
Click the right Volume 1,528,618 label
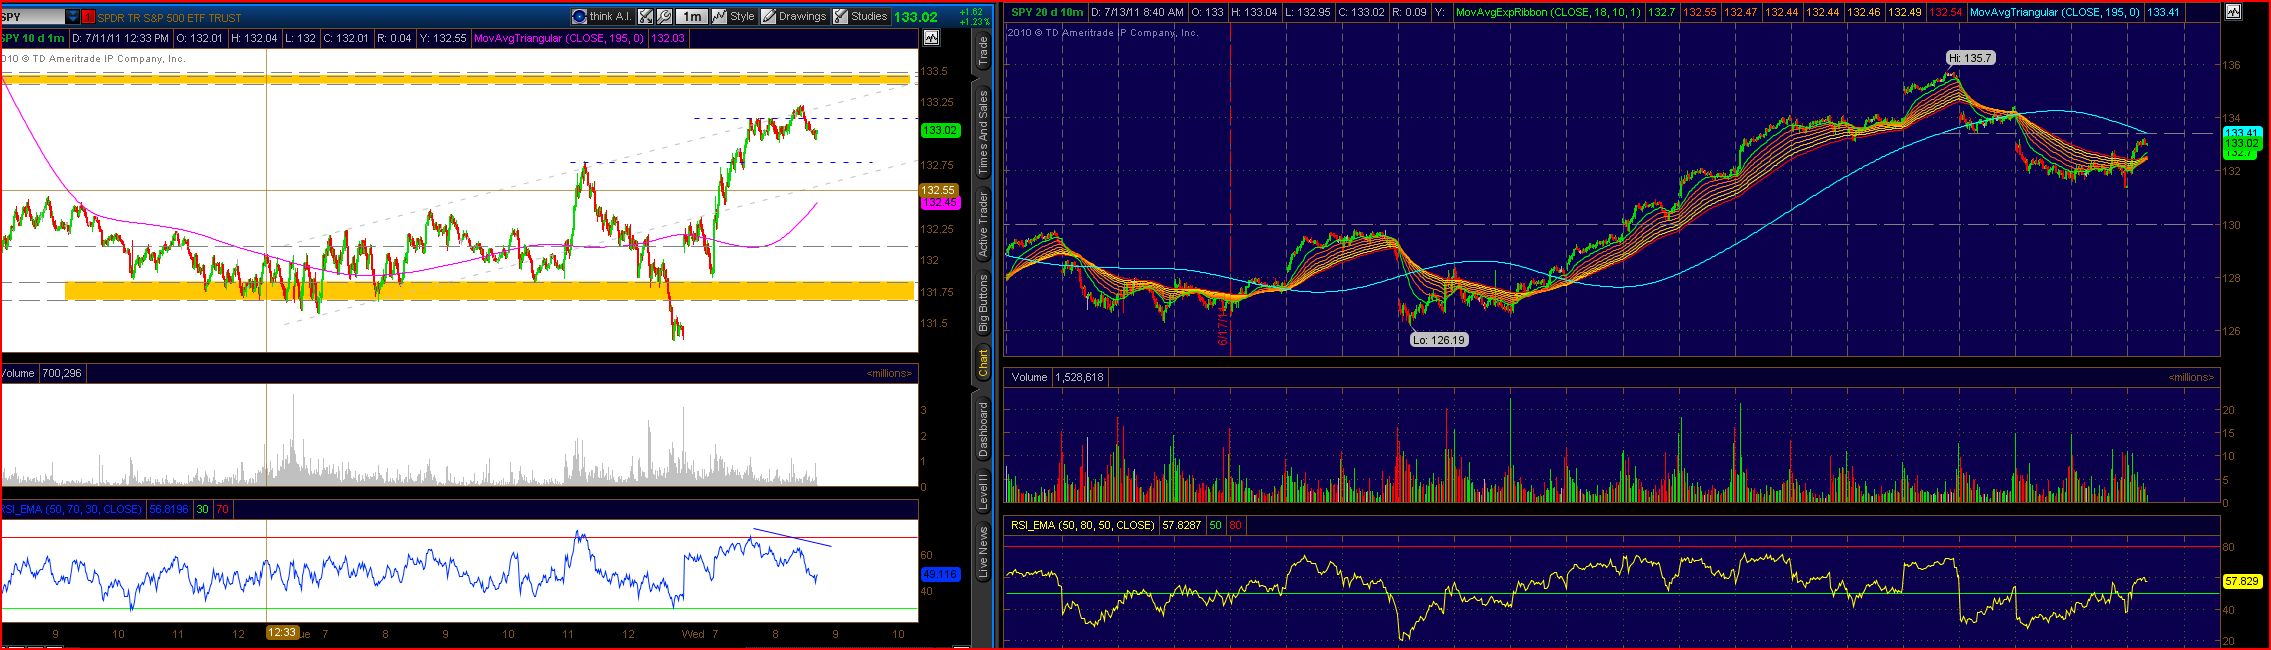tap(1057, 377)
